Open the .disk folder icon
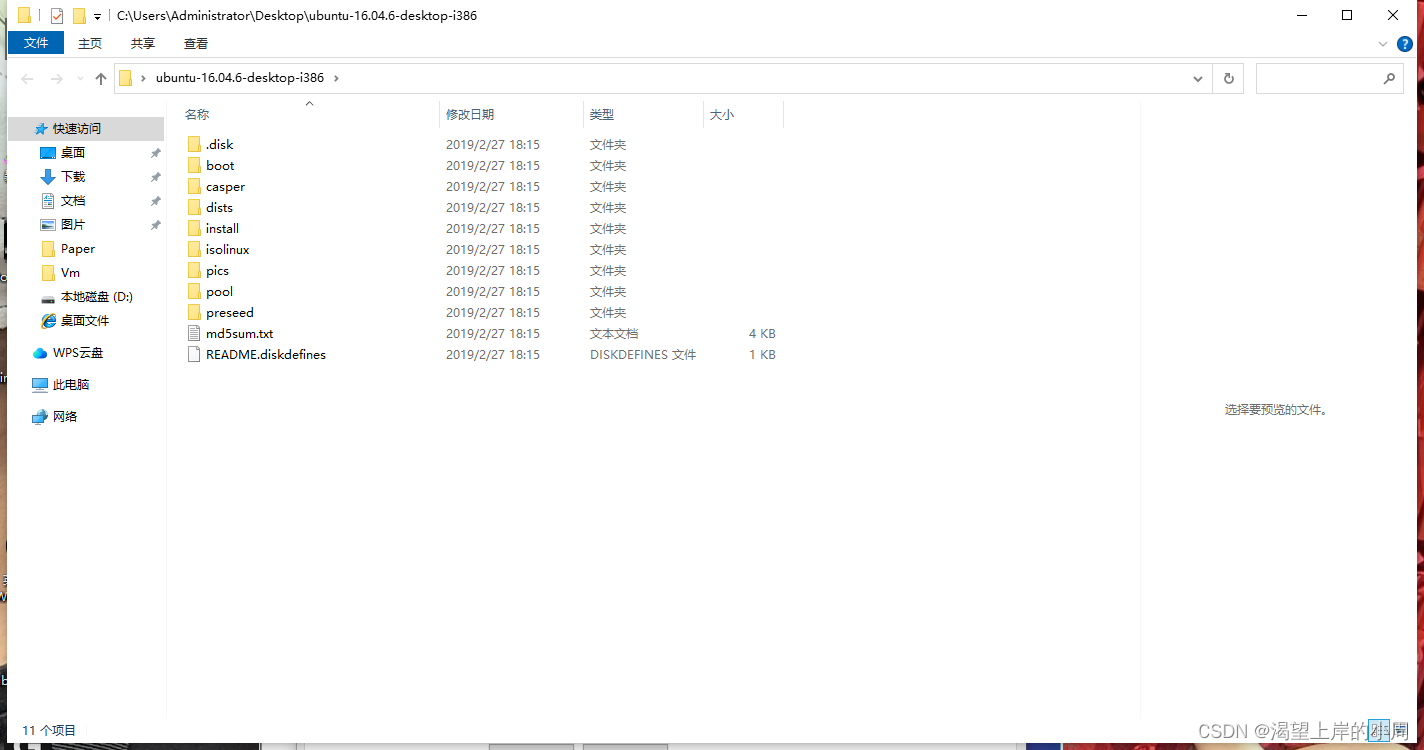The image size is (1424, 750). click(194, 144)
